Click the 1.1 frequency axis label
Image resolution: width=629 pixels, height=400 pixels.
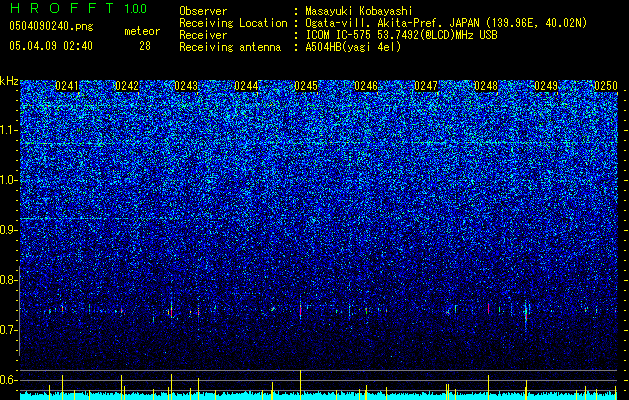click(x=8, y=130)
